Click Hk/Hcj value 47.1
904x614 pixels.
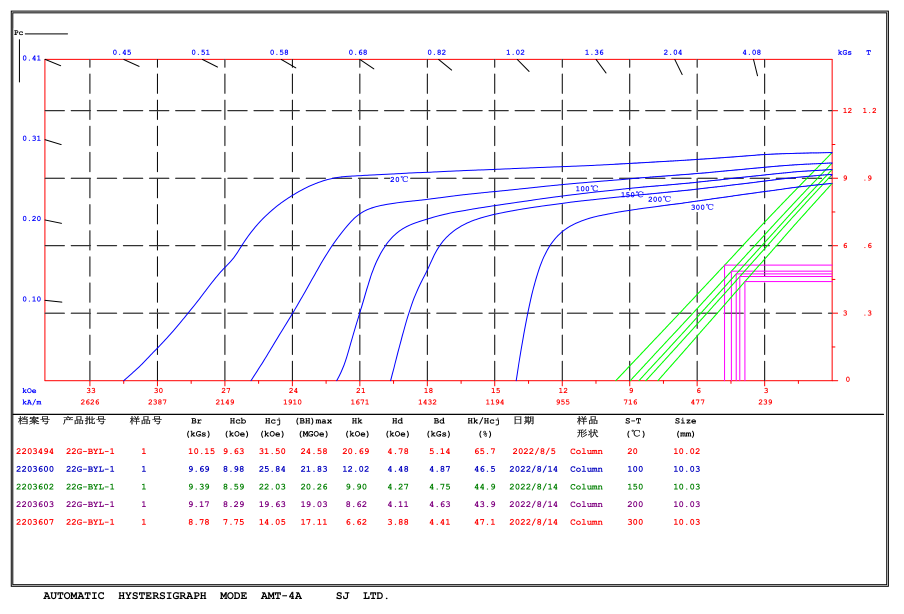point(485,522)
